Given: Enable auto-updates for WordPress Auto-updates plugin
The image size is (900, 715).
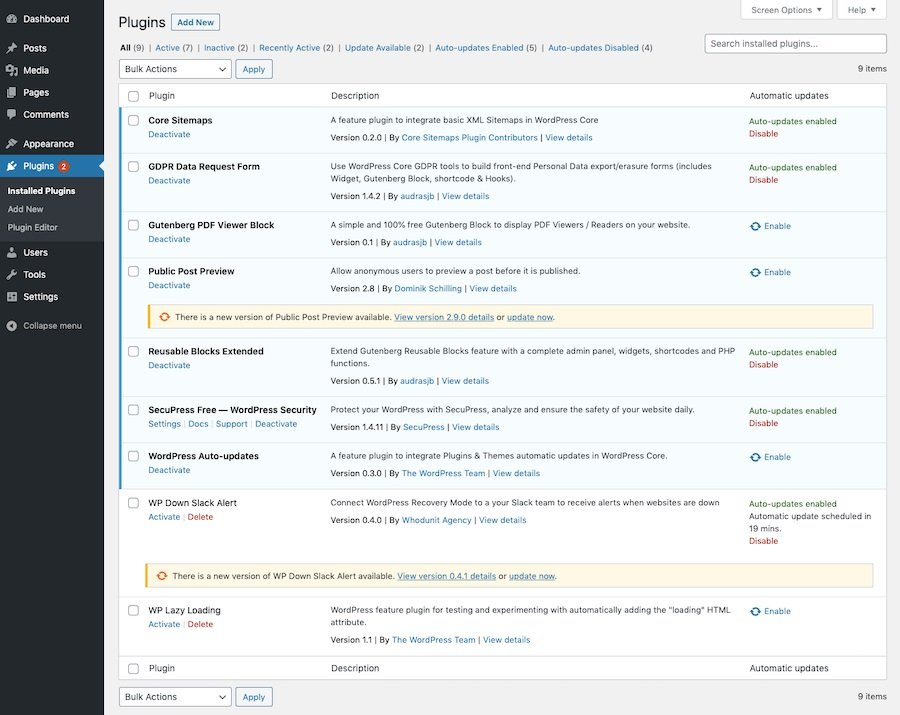Looking at the screenshot, I should click(777, 457).
